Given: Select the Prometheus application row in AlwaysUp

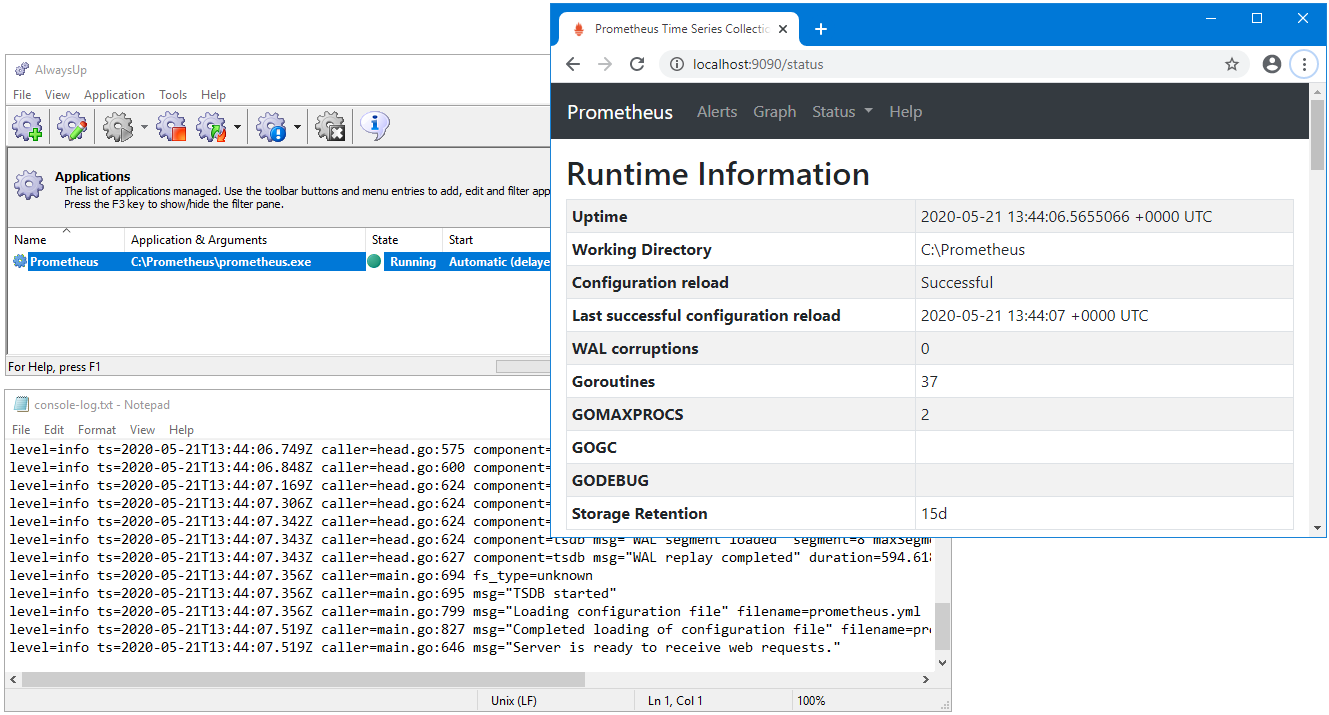Looking at the screenshot, I should point(280,262).
